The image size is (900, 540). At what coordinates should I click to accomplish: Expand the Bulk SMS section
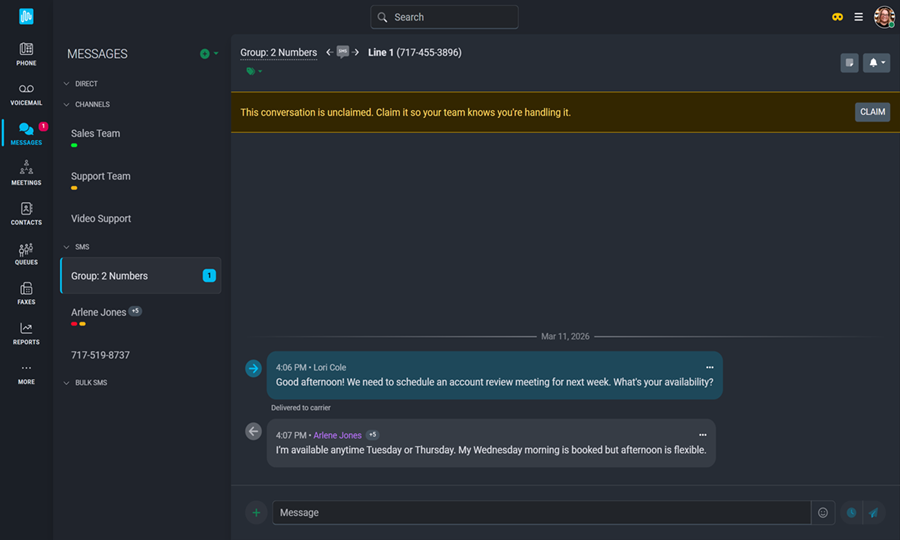[67, 383]
